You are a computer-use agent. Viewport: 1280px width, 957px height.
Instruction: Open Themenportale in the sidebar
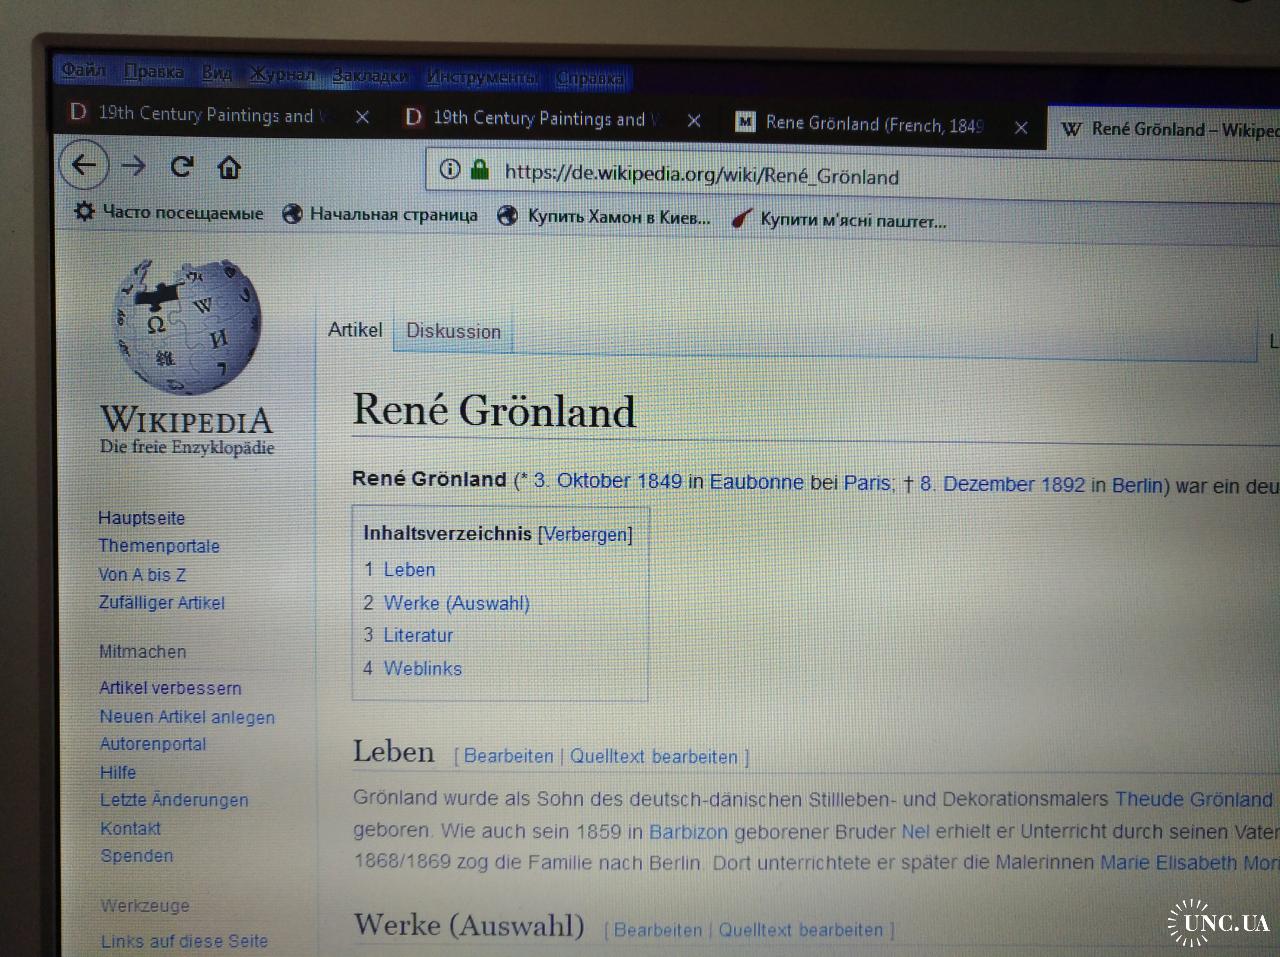159,546
